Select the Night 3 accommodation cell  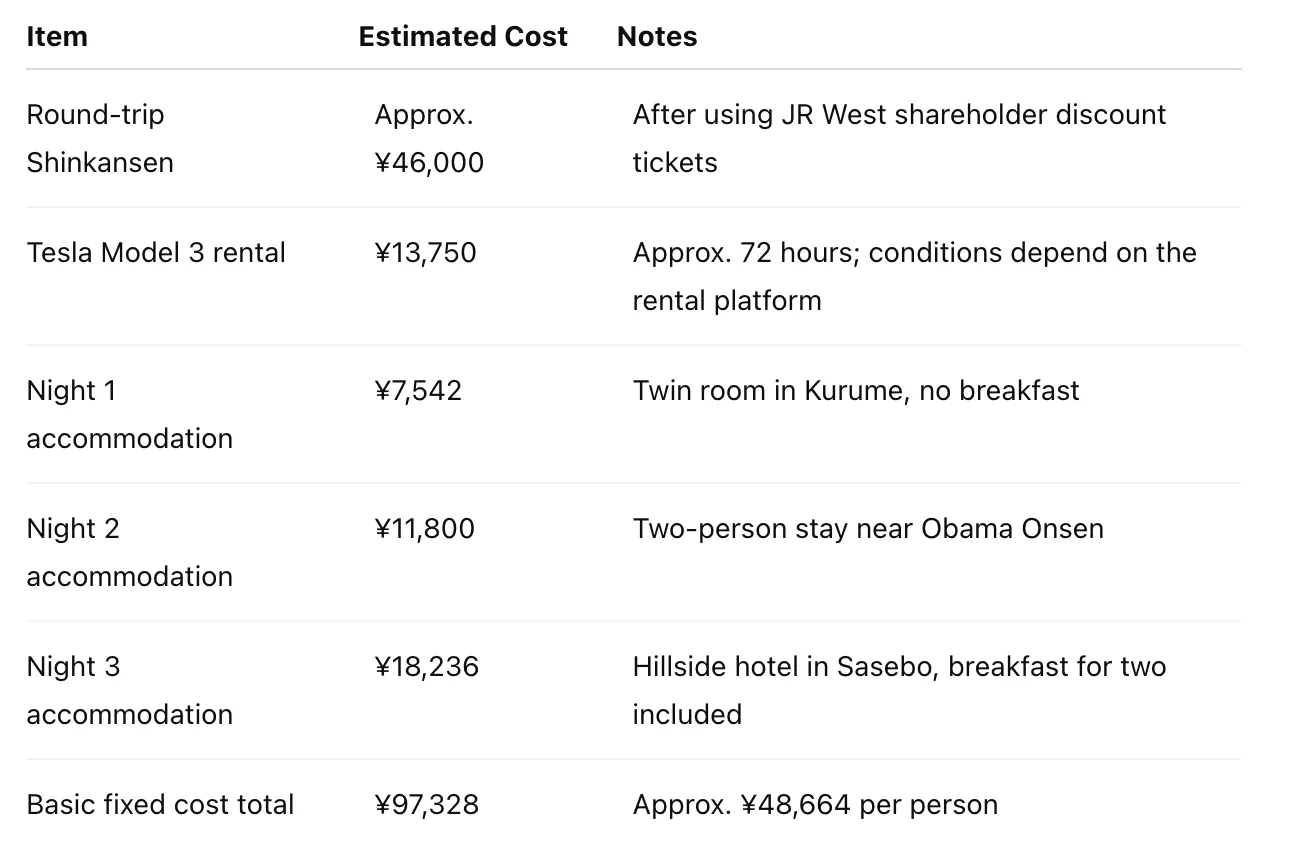click(129, 690)
